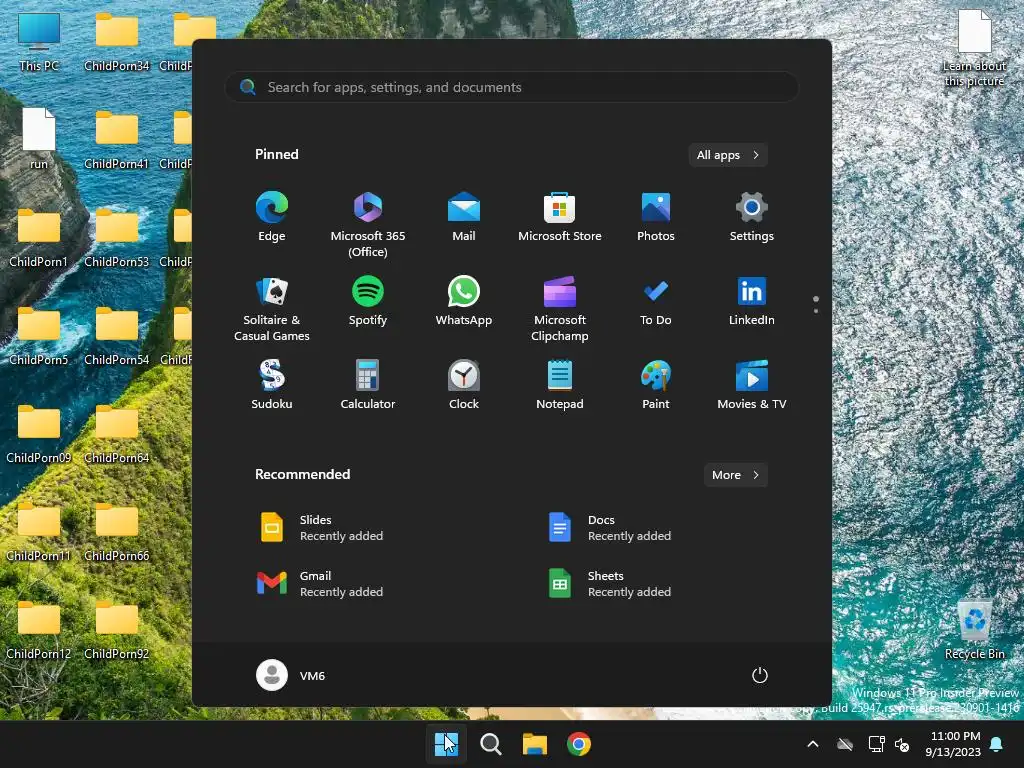The width and height of the screenshot is (1024, 768).
Task: Open the Mail app
Action: 464,217
